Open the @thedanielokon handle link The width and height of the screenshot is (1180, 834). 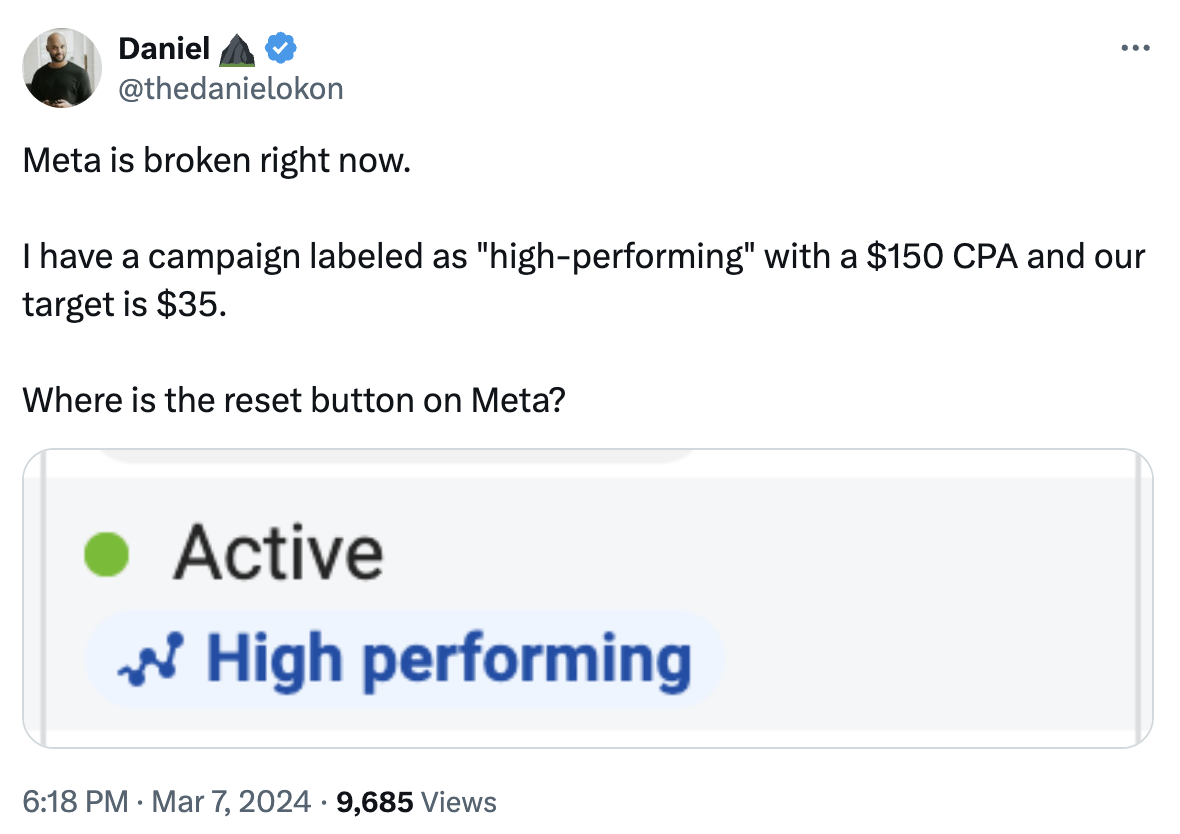tap(231, 89)
